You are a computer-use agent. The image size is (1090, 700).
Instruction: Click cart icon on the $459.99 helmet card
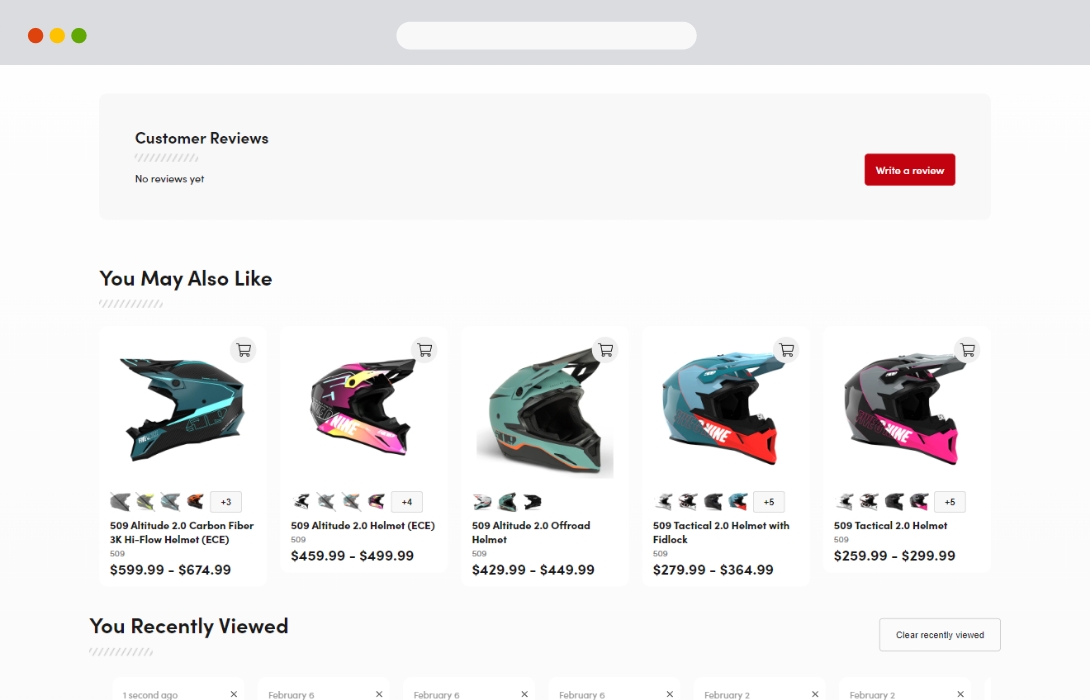click(424, 350)
